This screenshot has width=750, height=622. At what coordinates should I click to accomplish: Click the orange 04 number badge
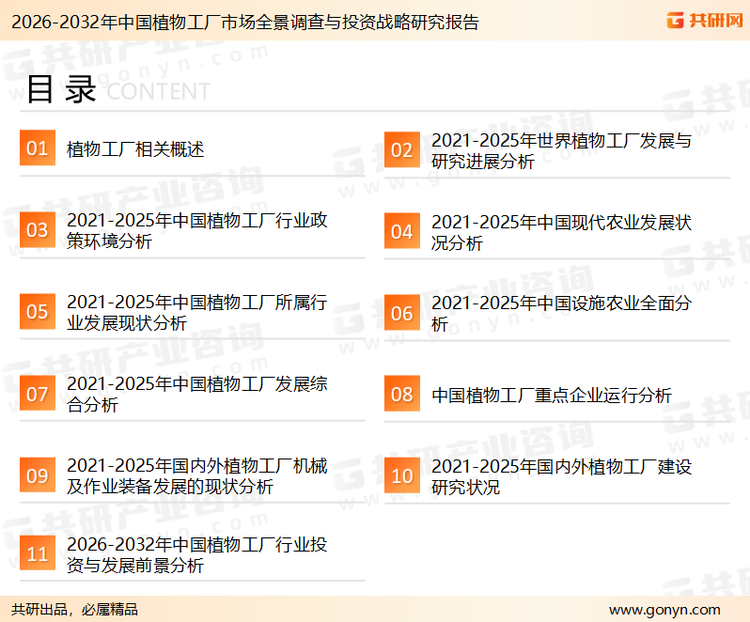click(x=402, y=231)
